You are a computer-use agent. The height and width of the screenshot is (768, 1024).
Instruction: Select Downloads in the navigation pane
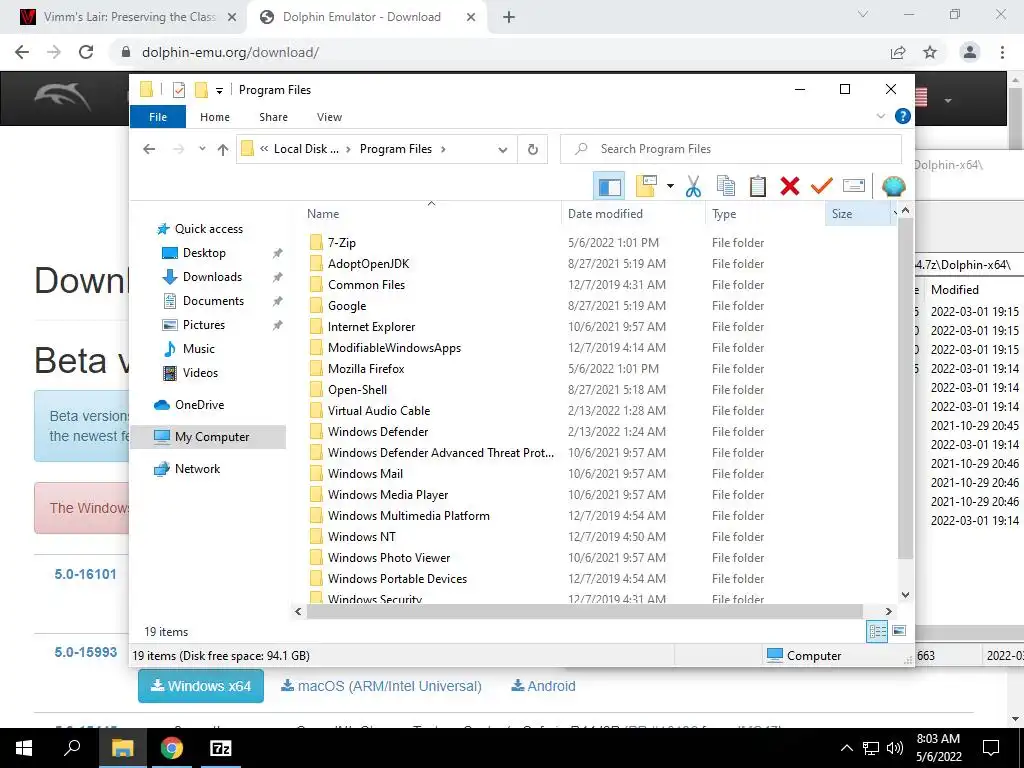tap(212, 277)
